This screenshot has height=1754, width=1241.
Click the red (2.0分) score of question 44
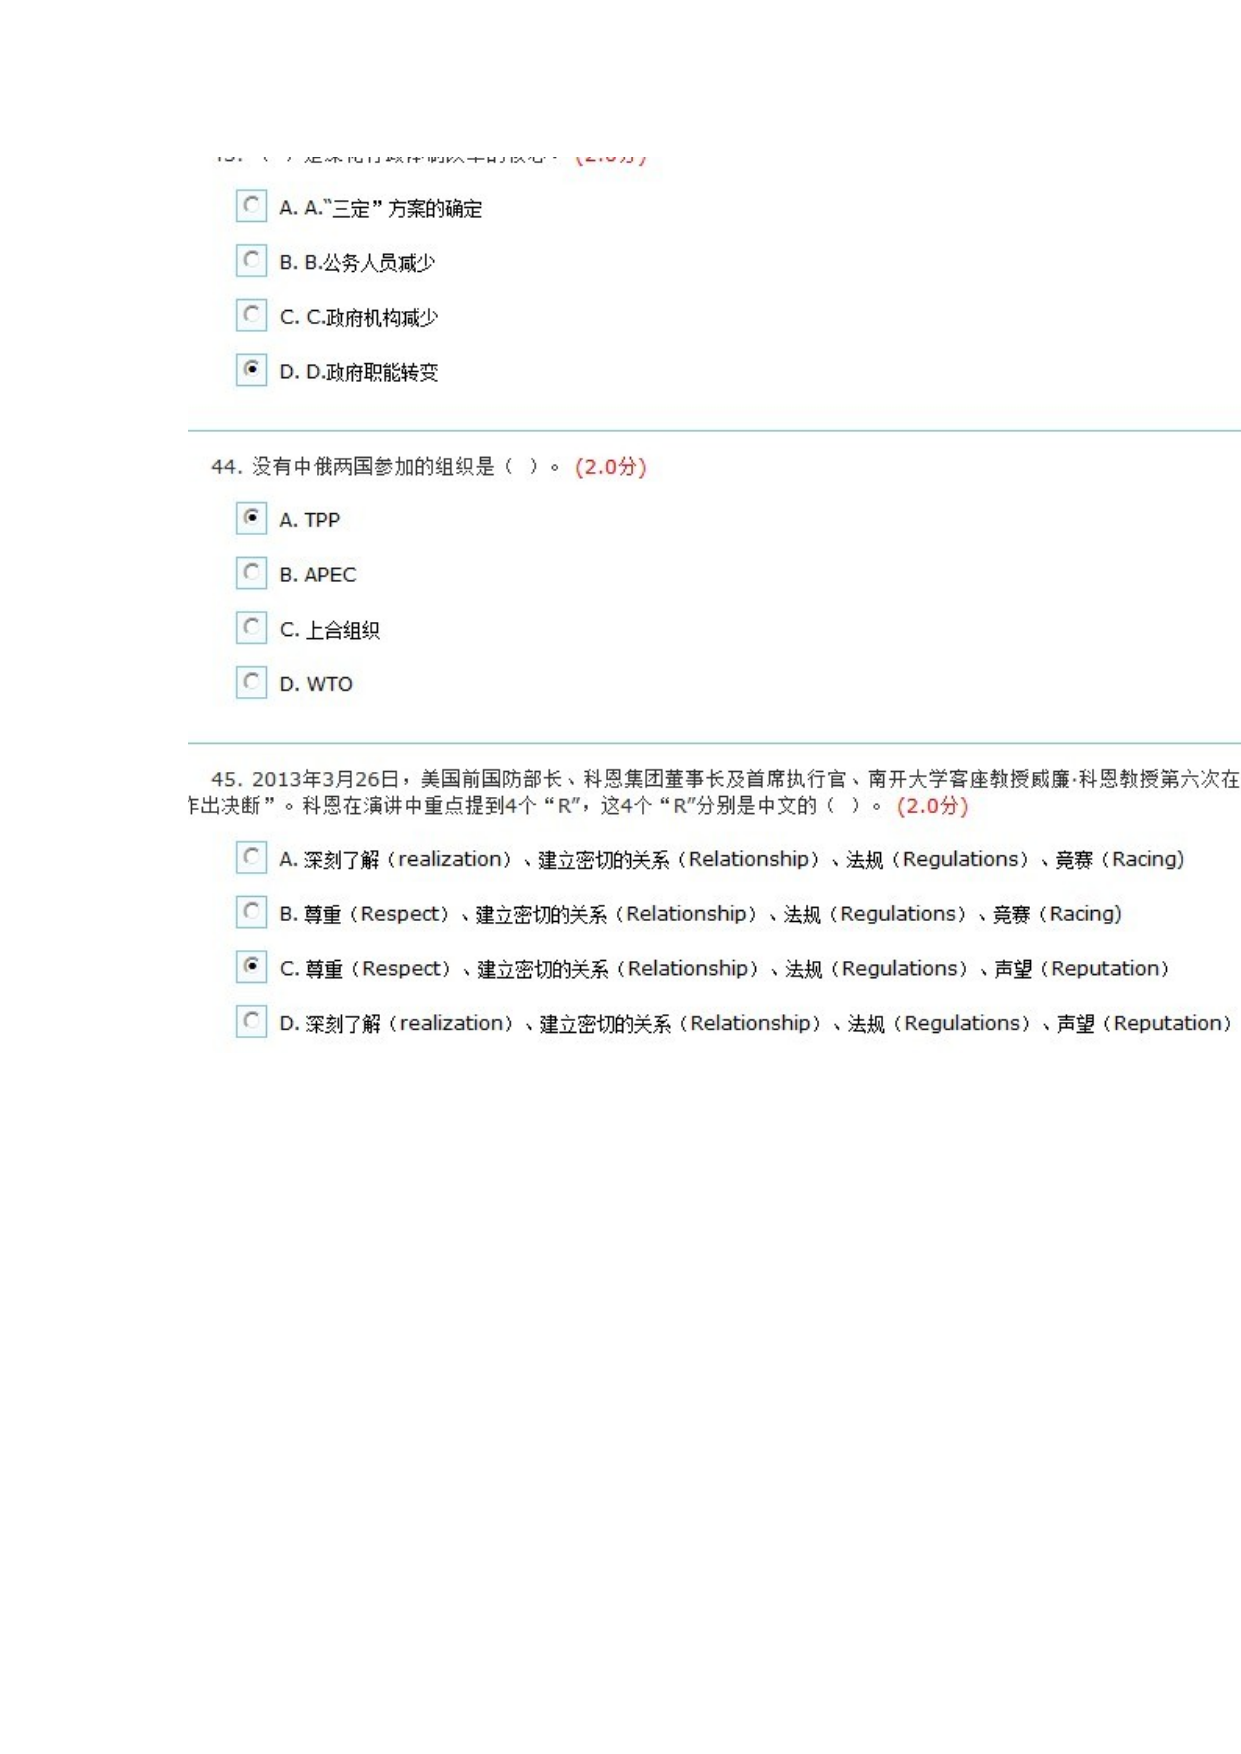coord(611,467)
